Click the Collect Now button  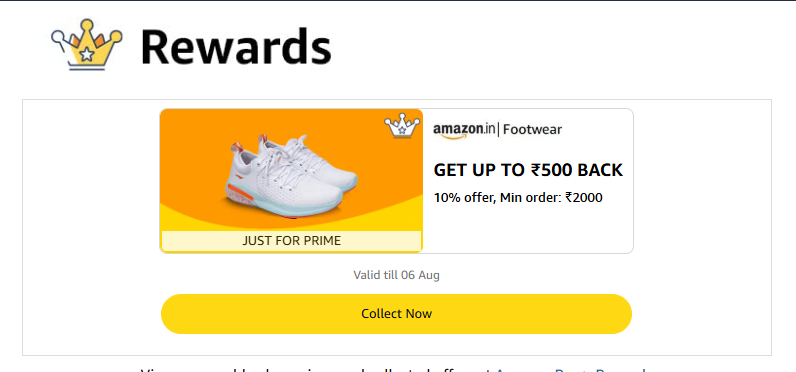[x=396, y=314]
